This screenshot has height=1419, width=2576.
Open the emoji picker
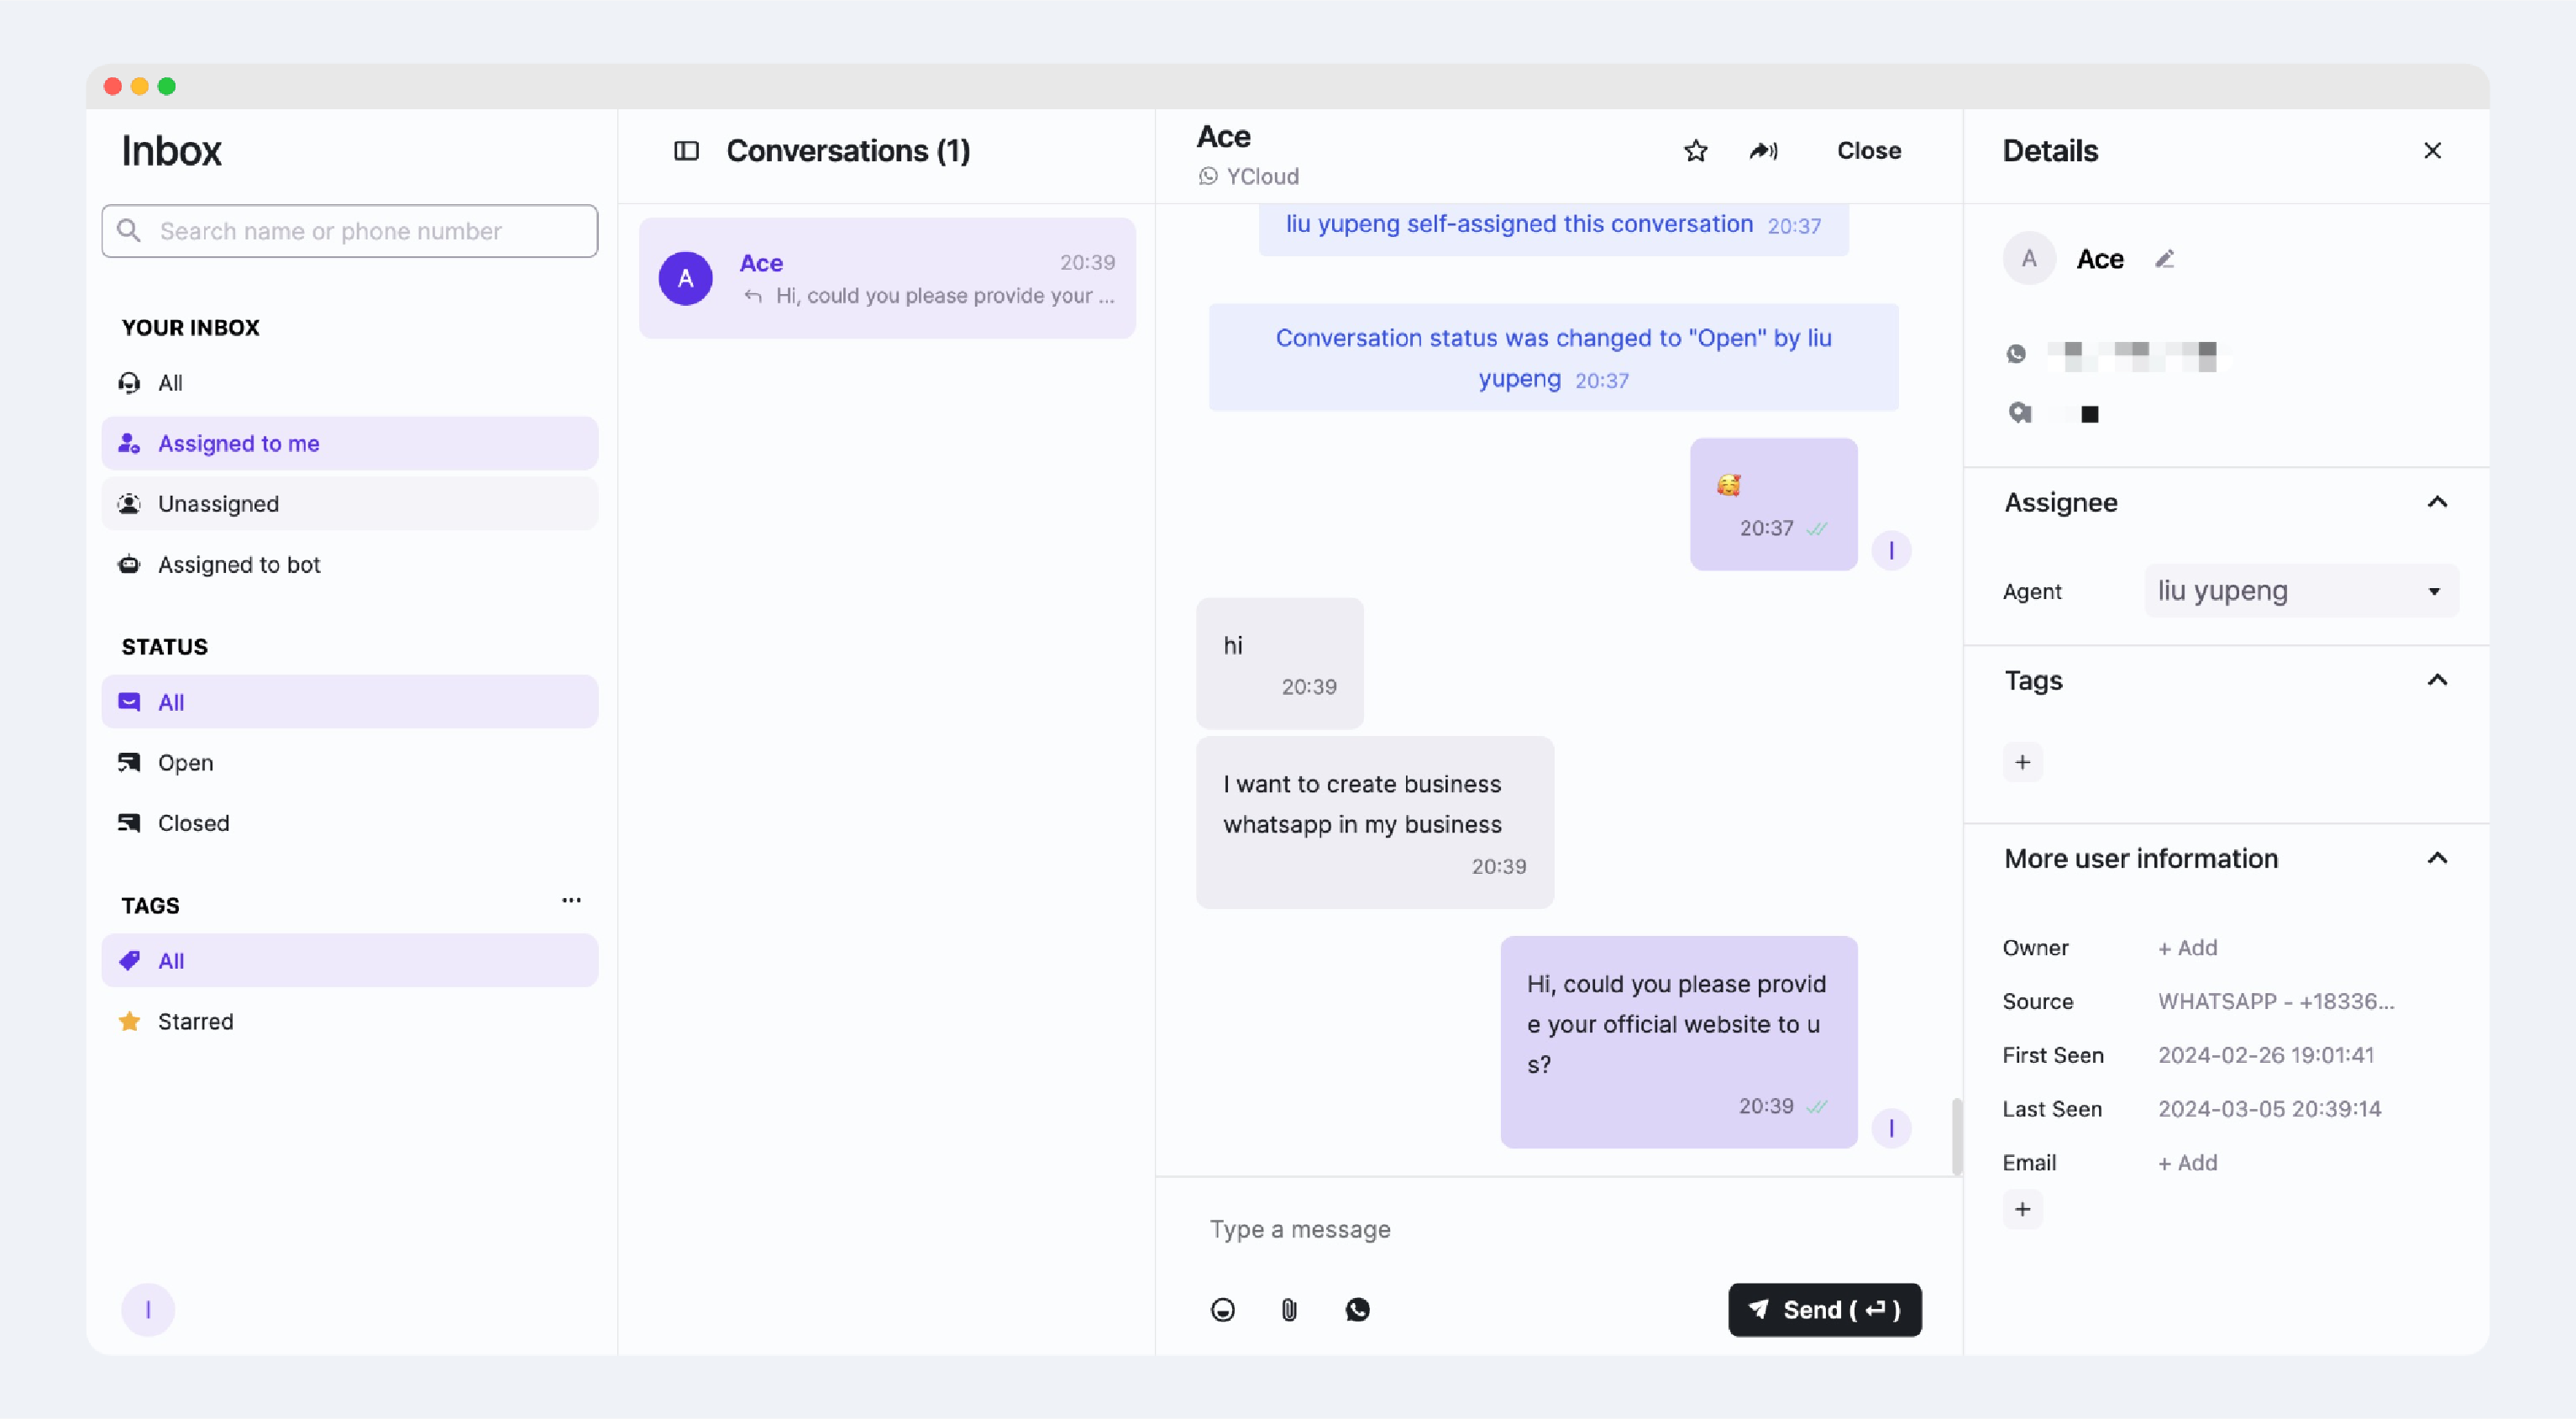1222,1309
